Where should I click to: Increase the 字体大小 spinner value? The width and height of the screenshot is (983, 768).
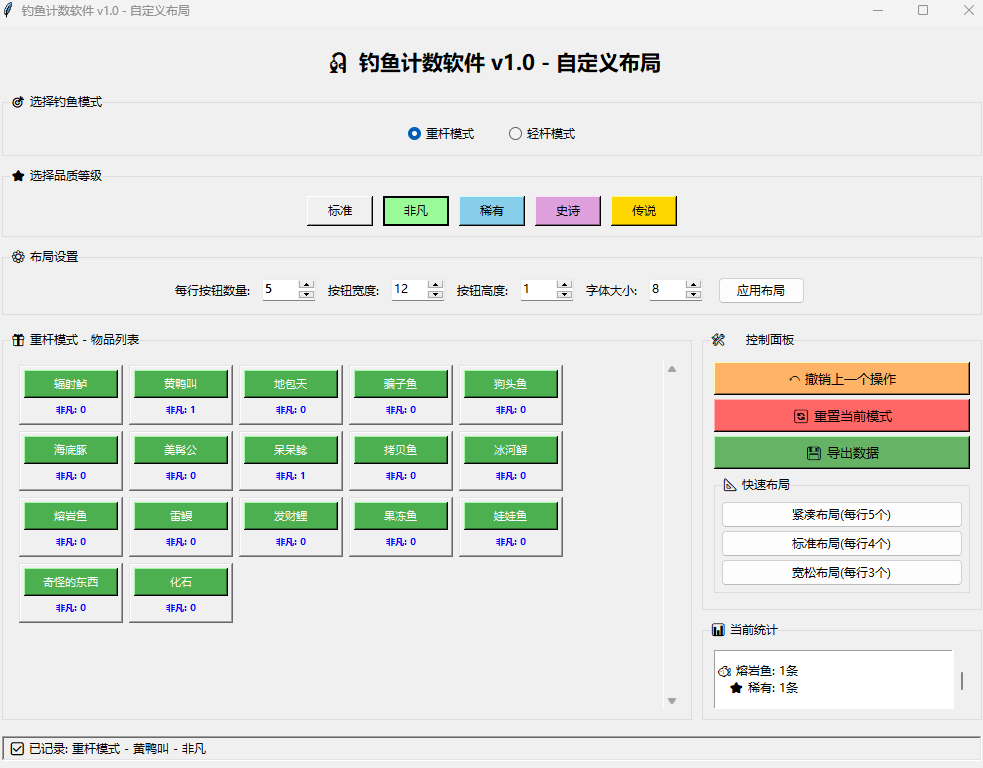point(693,285)
